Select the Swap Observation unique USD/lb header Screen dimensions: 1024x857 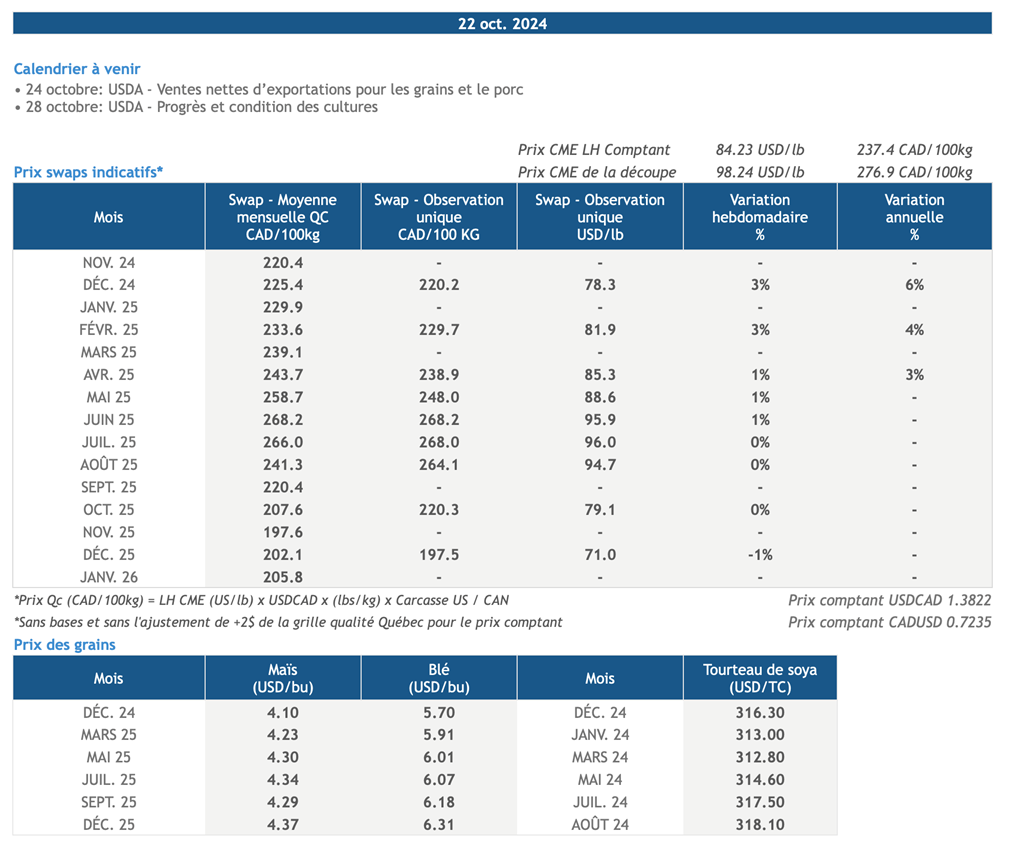600,217
